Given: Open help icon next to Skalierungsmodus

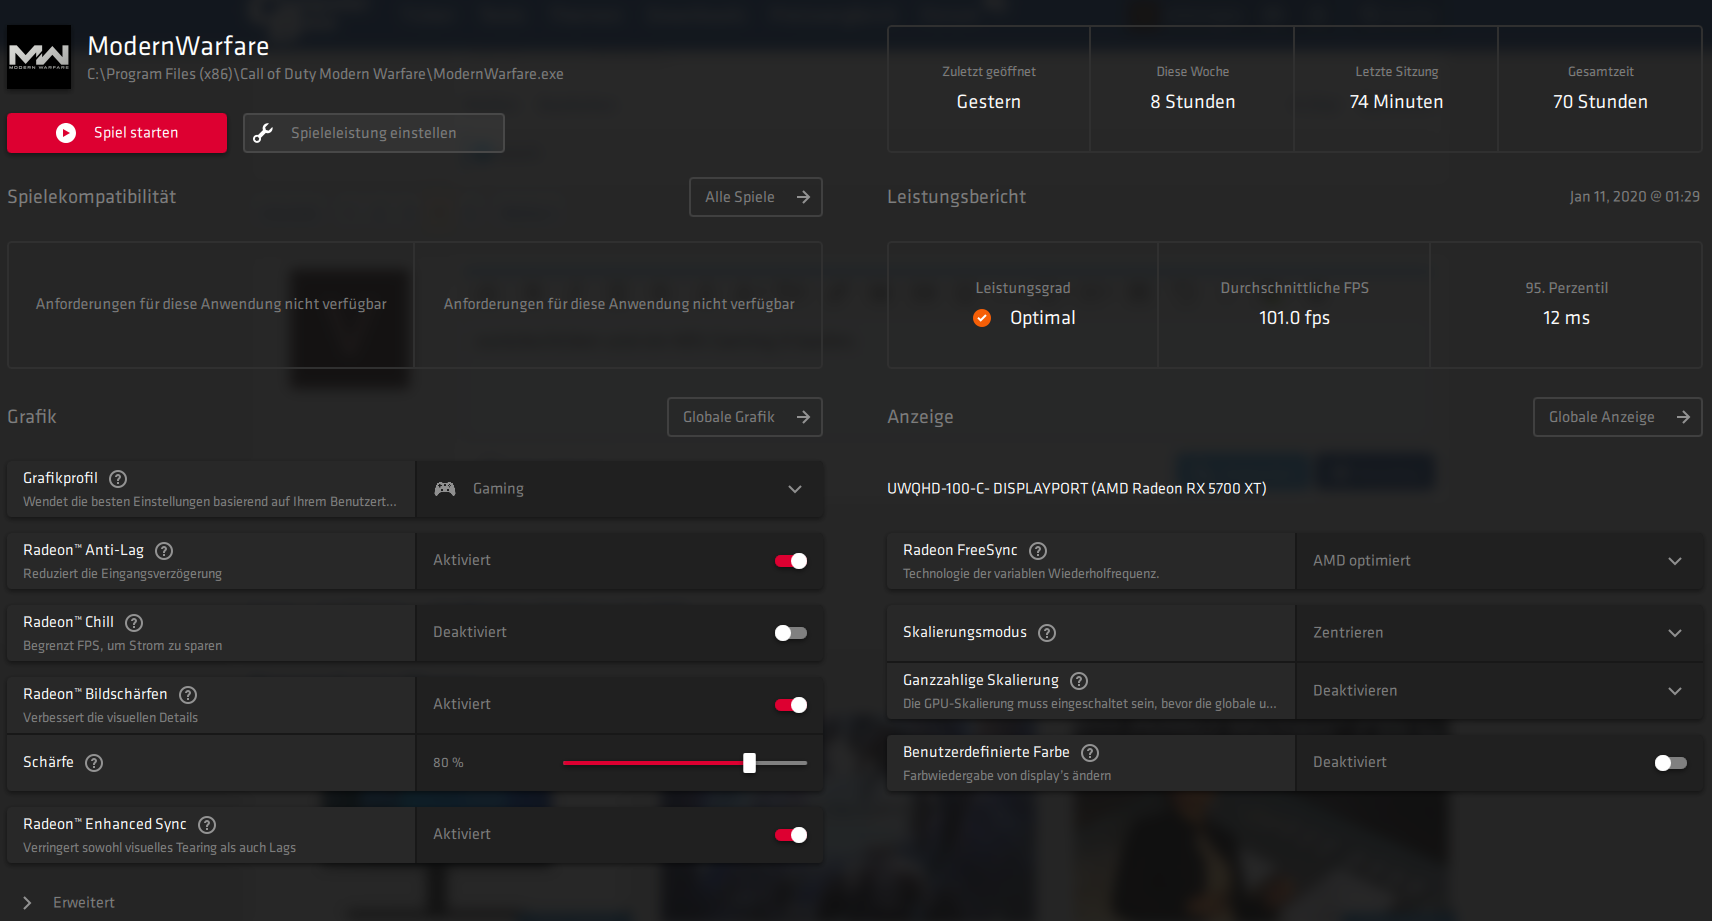Looking at the screenshot, I should (1047, 633).
